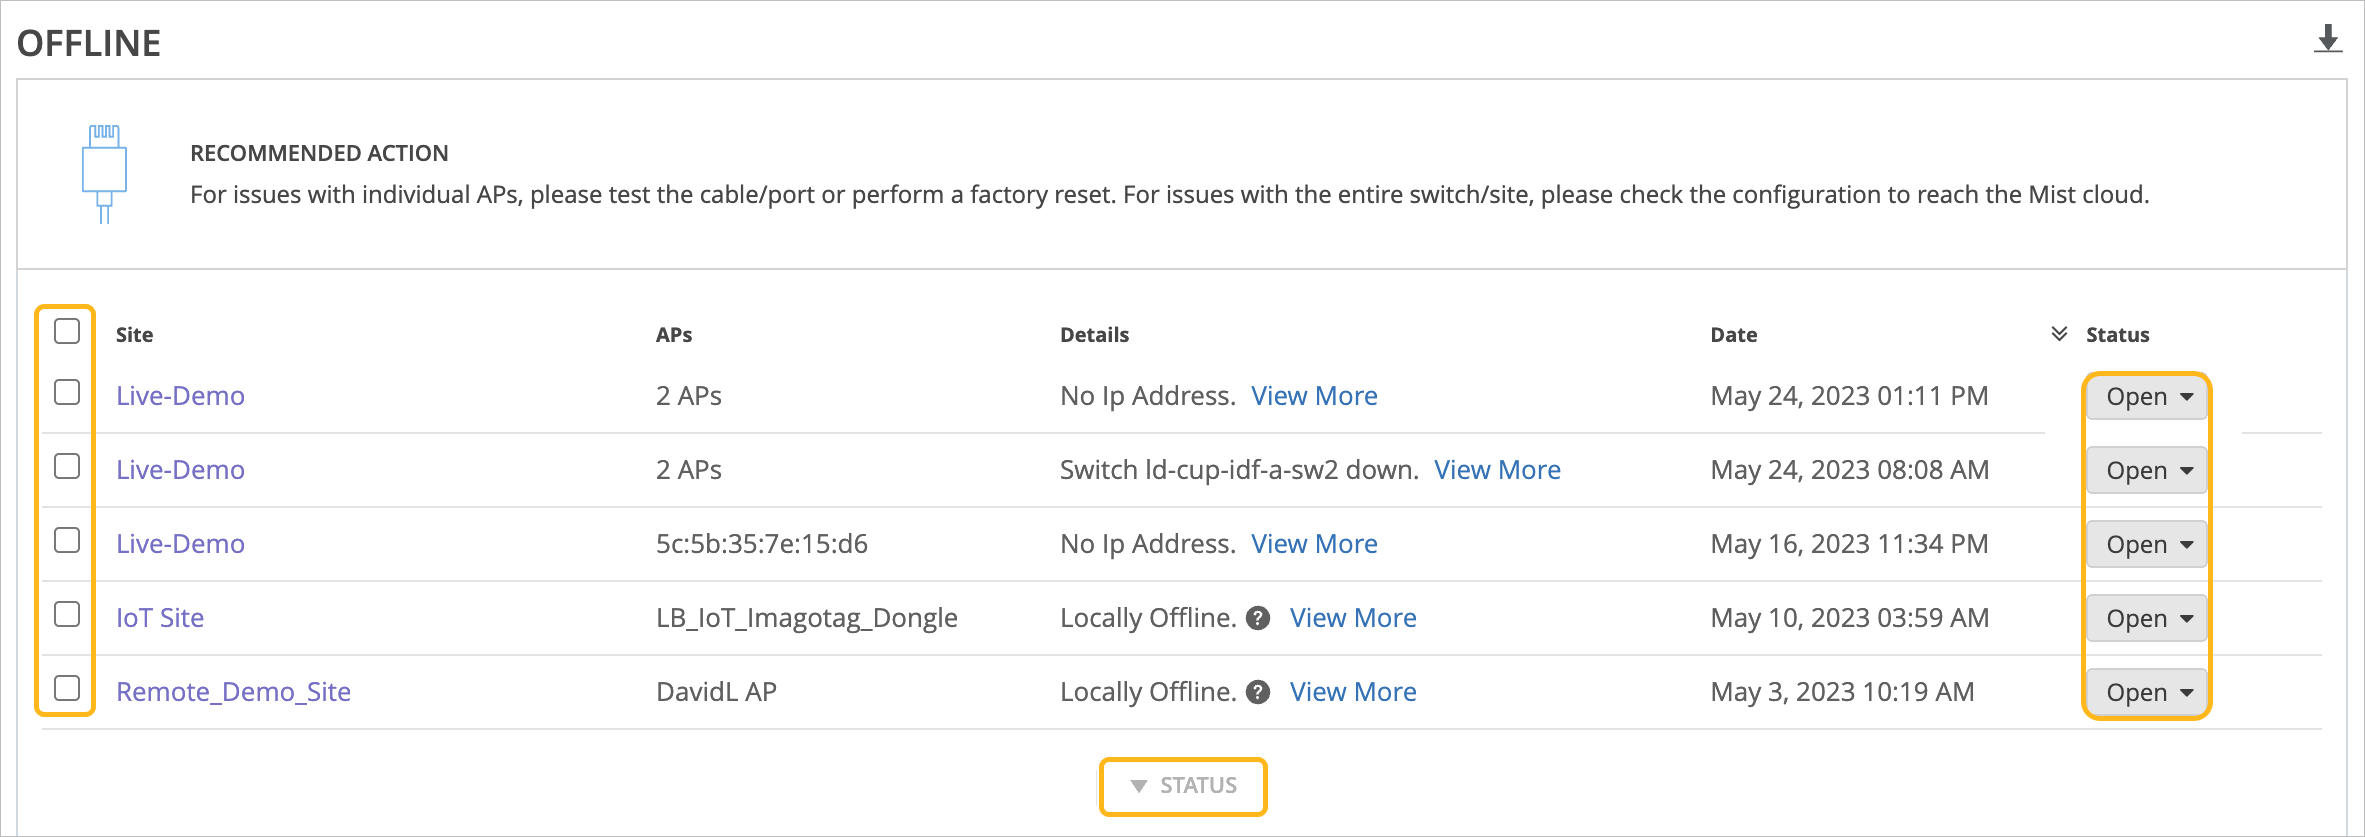Screen dimensions: 2365x837
Task: Click the STATUS dropdown button below the table
Action: (1183, 786)
